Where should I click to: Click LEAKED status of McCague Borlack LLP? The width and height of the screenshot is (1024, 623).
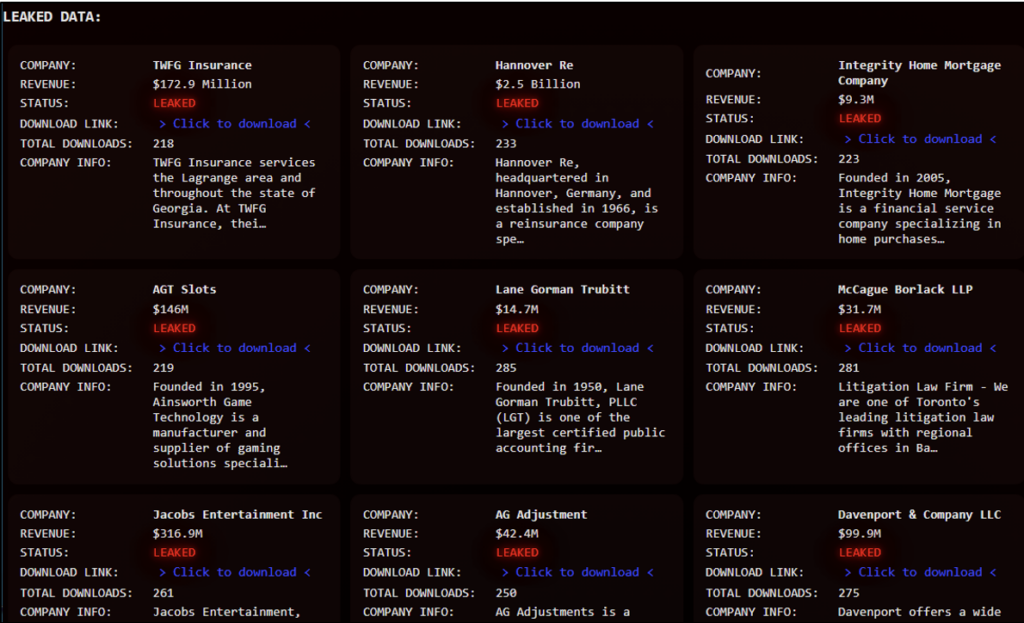click(x=860, y=328)
